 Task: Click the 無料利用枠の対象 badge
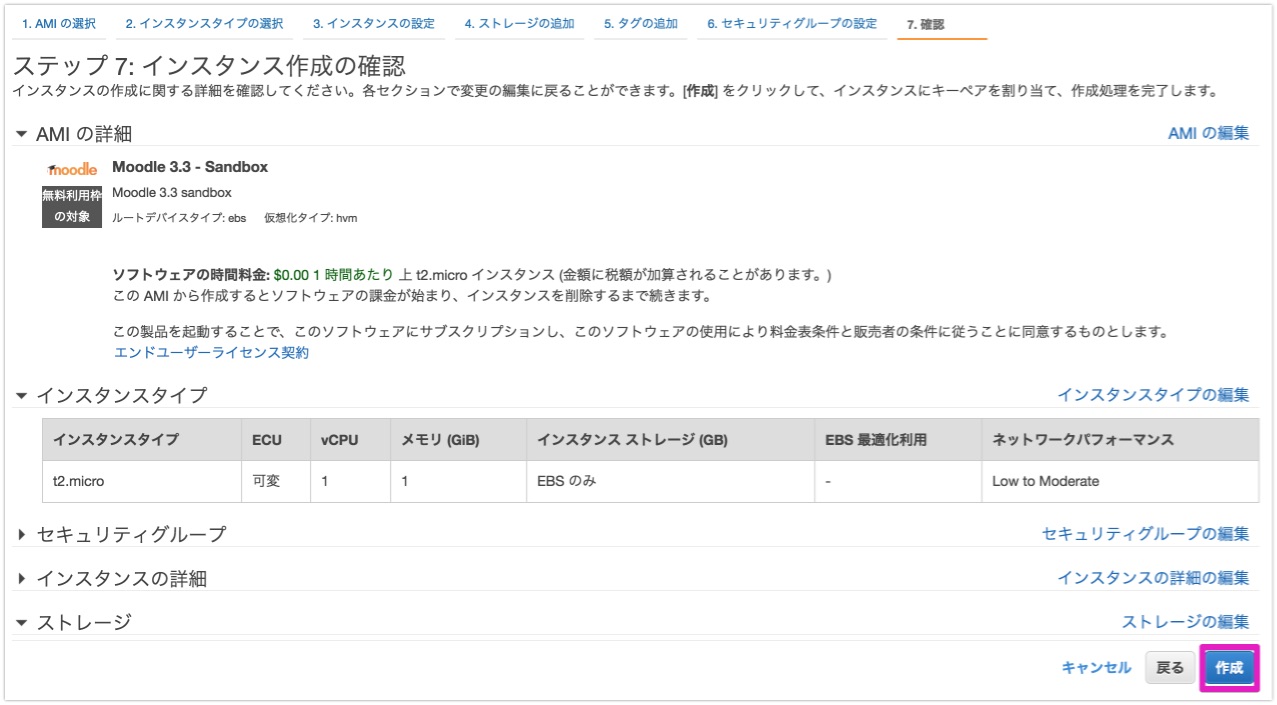(x=72, y=206)
